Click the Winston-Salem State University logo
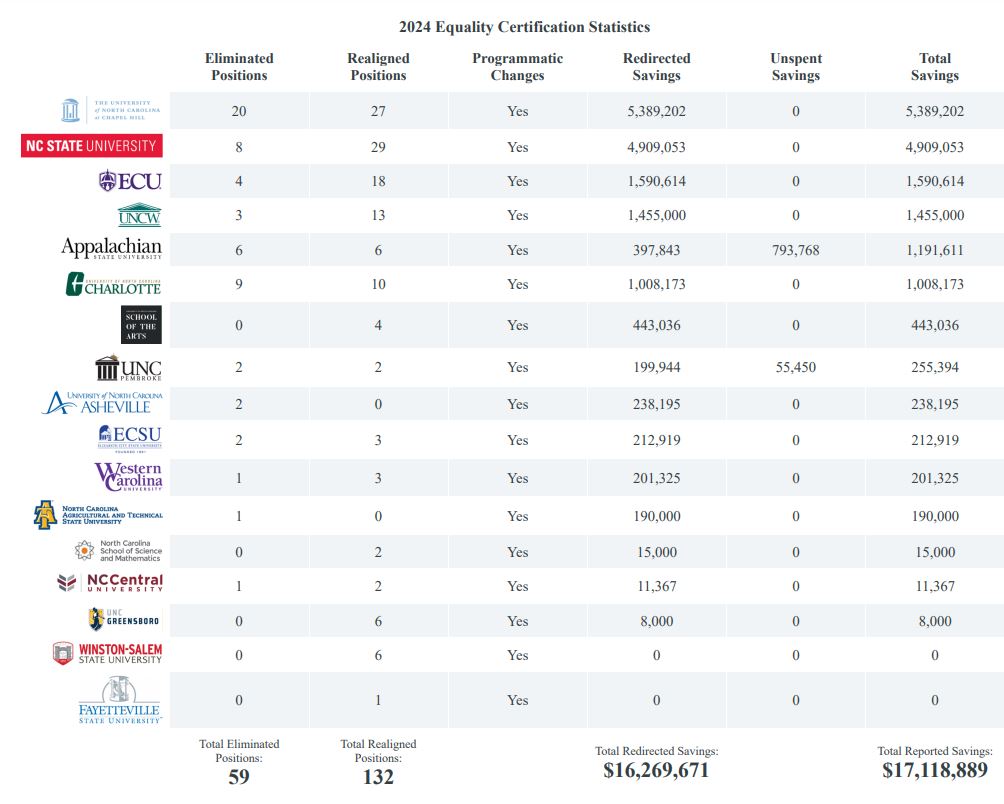1004x804 pixels. [x=107, y=654]
